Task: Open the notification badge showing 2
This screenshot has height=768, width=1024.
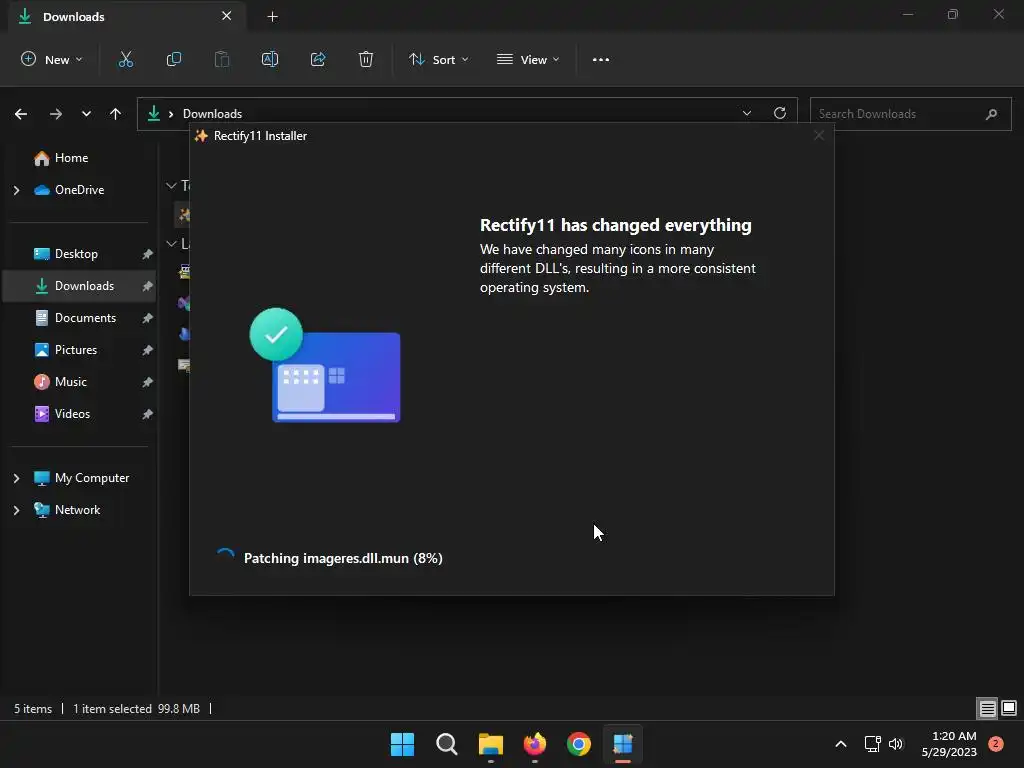Action: click(996, 744)
